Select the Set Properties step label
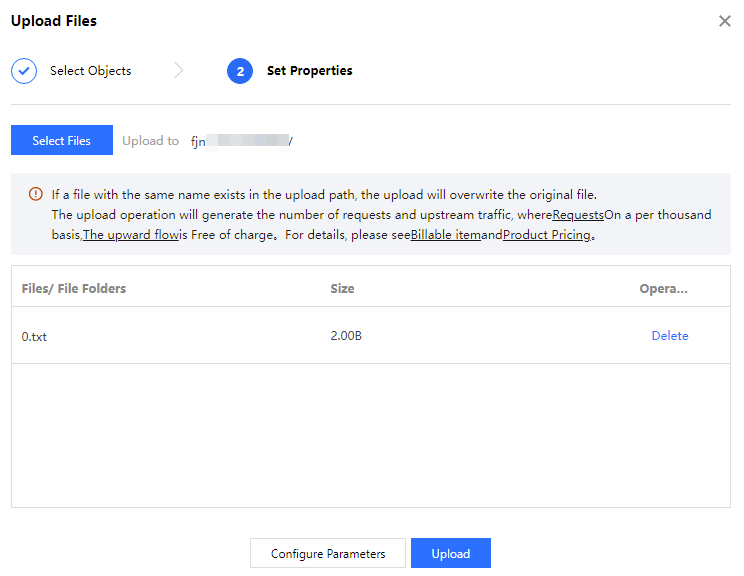 click(x=309, y=71)
